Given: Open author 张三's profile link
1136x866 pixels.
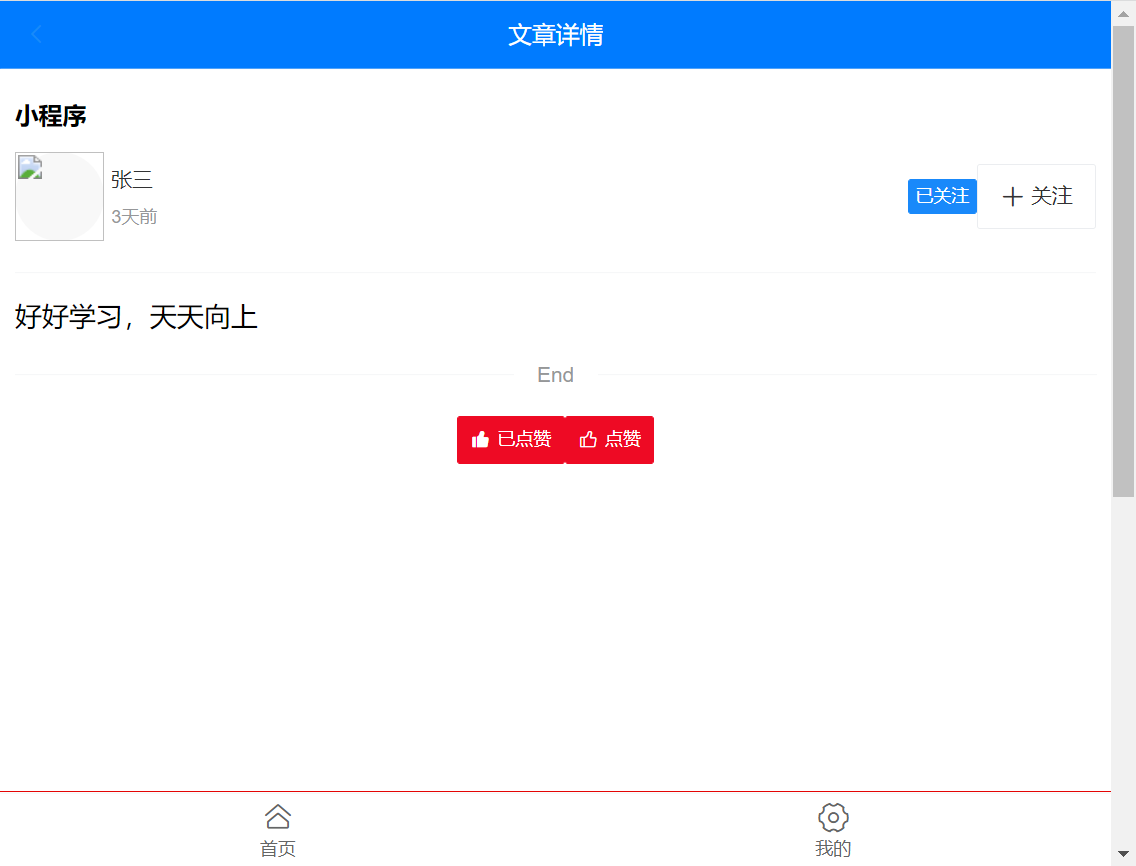Looking at the screenshot, I should coord(133,179).
